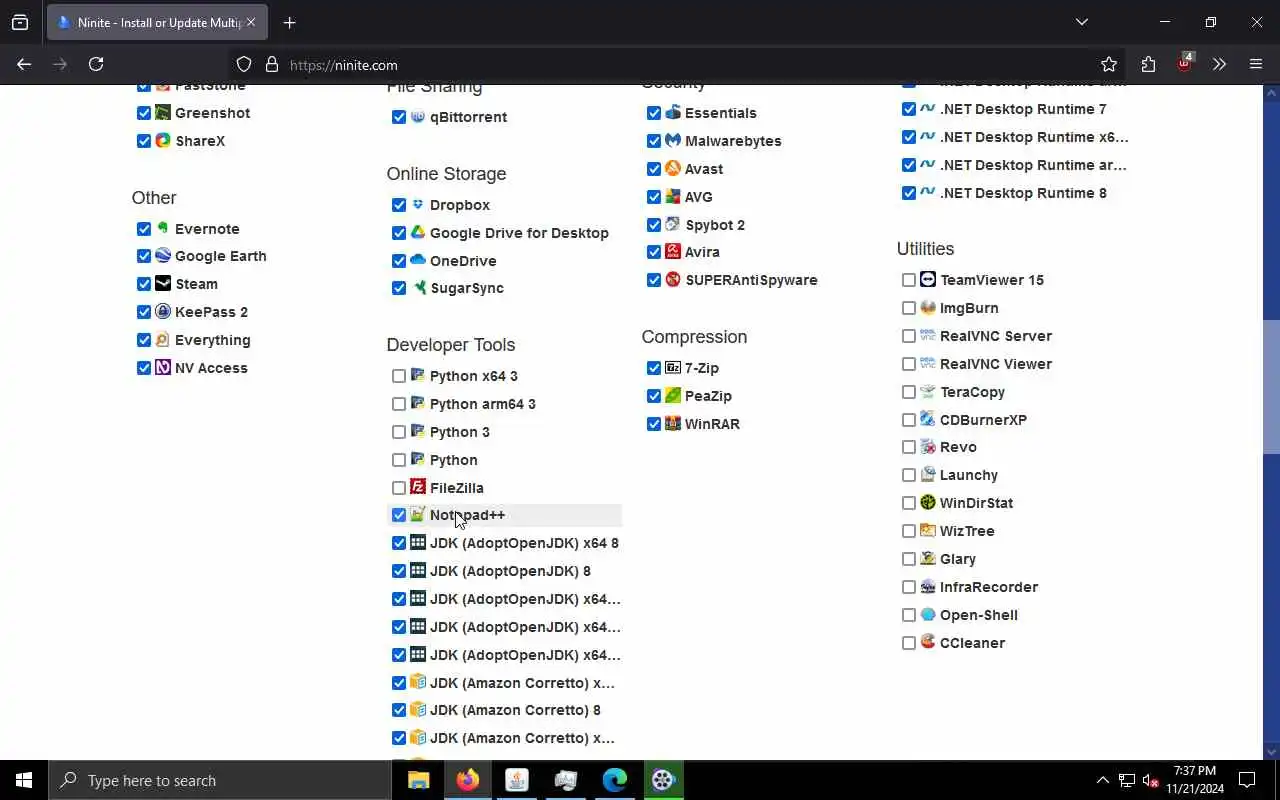Click the Dropbox icon
Image resolution: width=1280 pixels, height=800 pixels.
[418, 205]
